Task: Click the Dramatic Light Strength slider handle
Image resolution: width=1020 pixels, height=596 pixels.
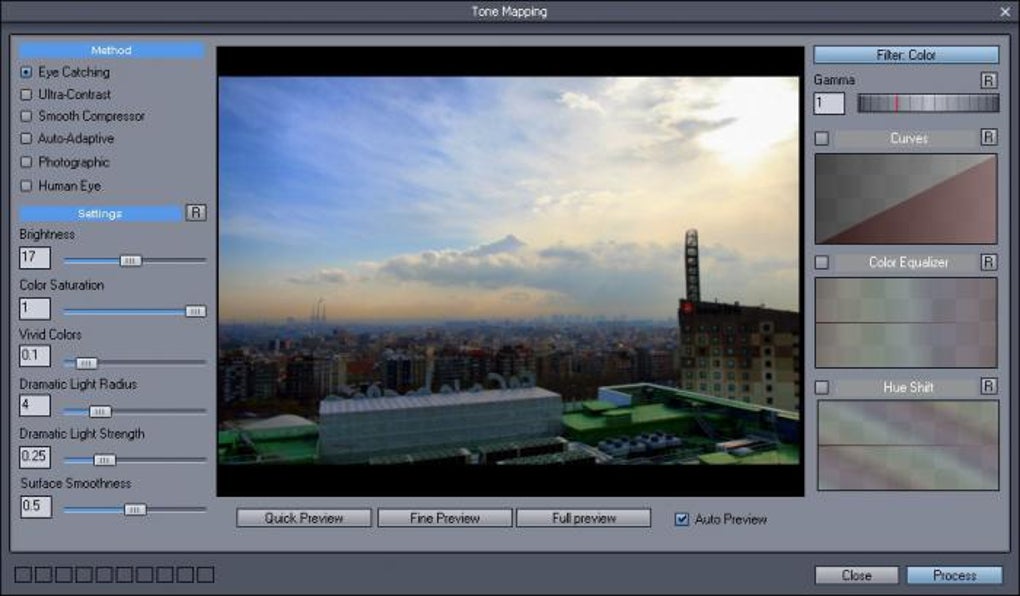Action: [x=104, y=460]
